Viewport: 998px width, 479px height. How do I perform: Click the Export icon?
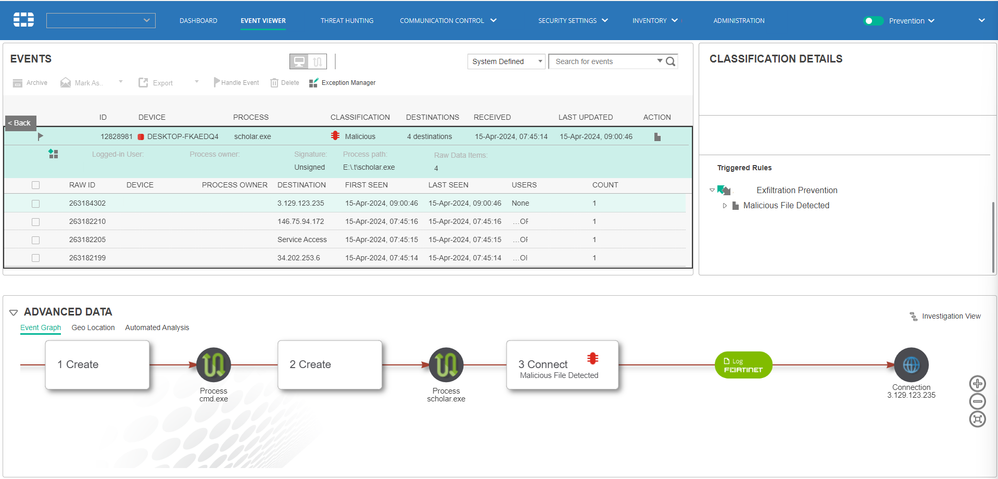point(143,83)
